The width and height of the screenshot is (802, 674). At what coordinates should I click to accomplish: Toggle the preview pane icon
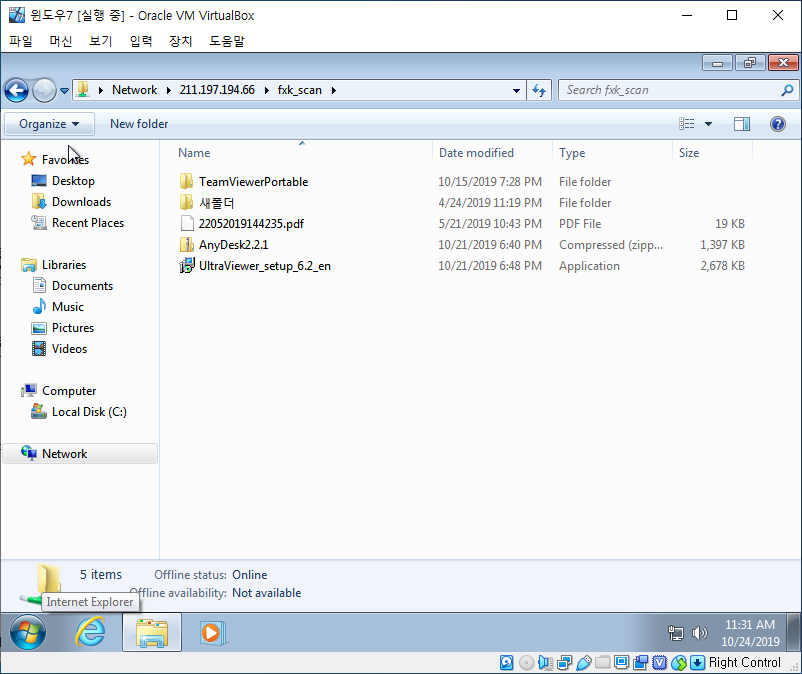point(741,124)
